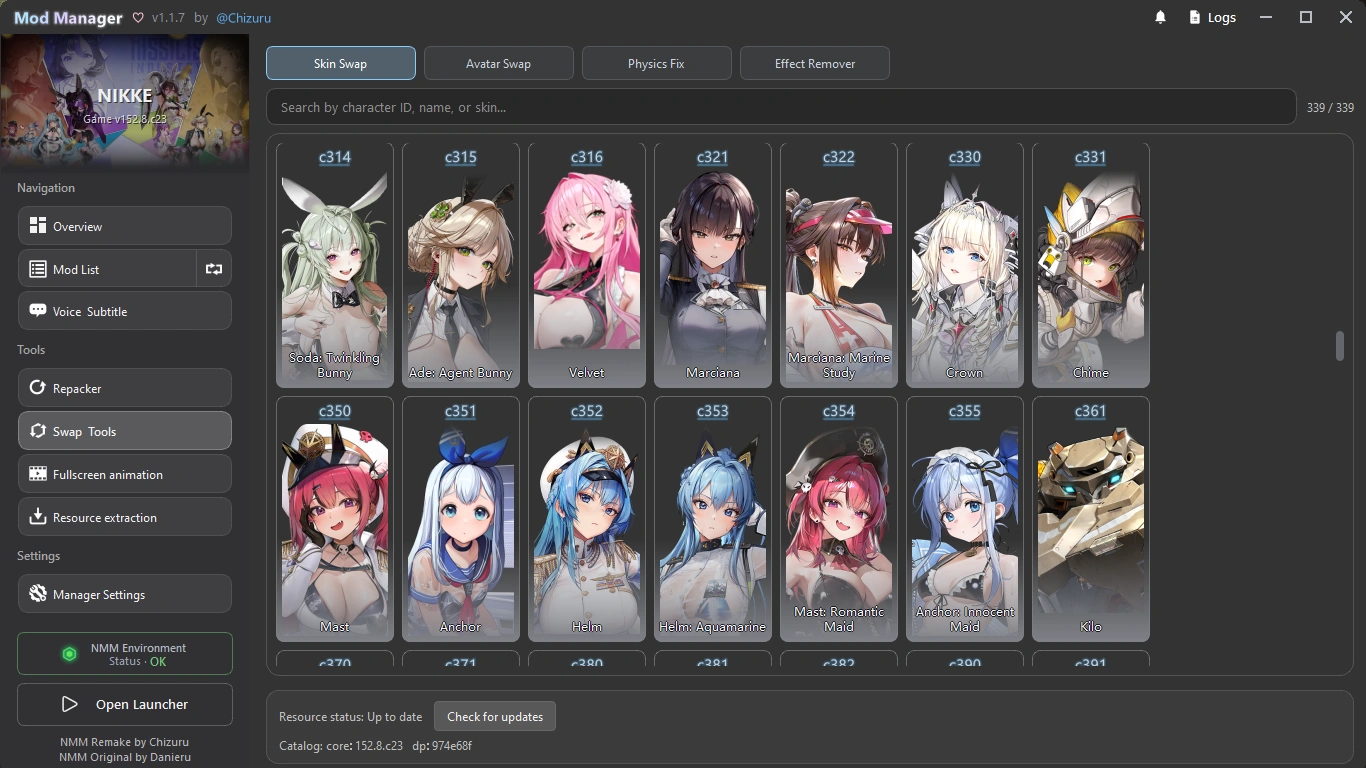Click the Resource extraction download icon
This screenshot has height=768, width=1366.
coord(38,517)
